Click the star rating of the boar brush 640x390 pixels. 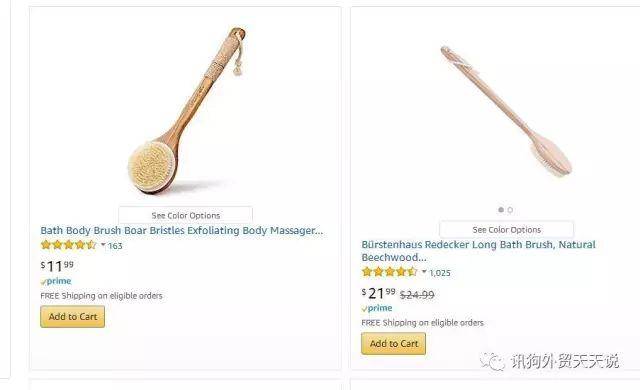pos(68,245)
